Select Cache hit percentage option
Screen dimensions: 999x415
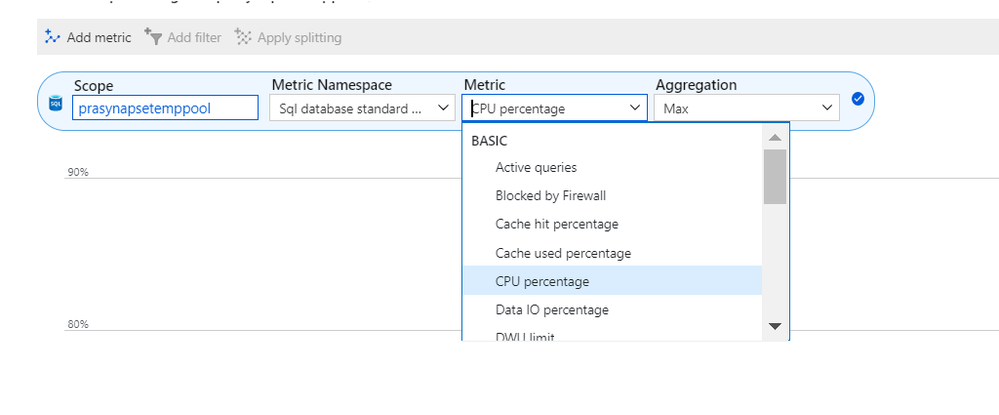tap(556, 224)
